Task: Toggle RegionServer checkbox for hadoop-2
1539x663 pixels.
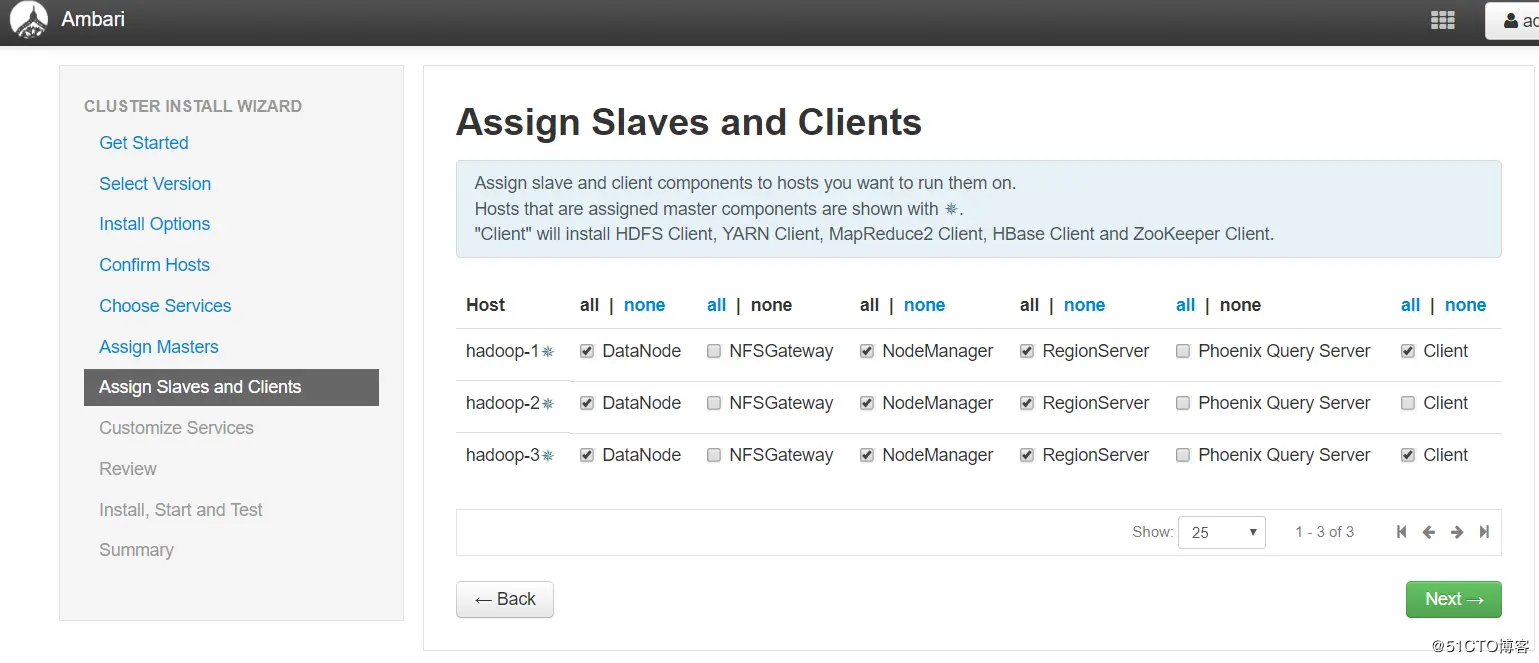Action: point(1027,403)
